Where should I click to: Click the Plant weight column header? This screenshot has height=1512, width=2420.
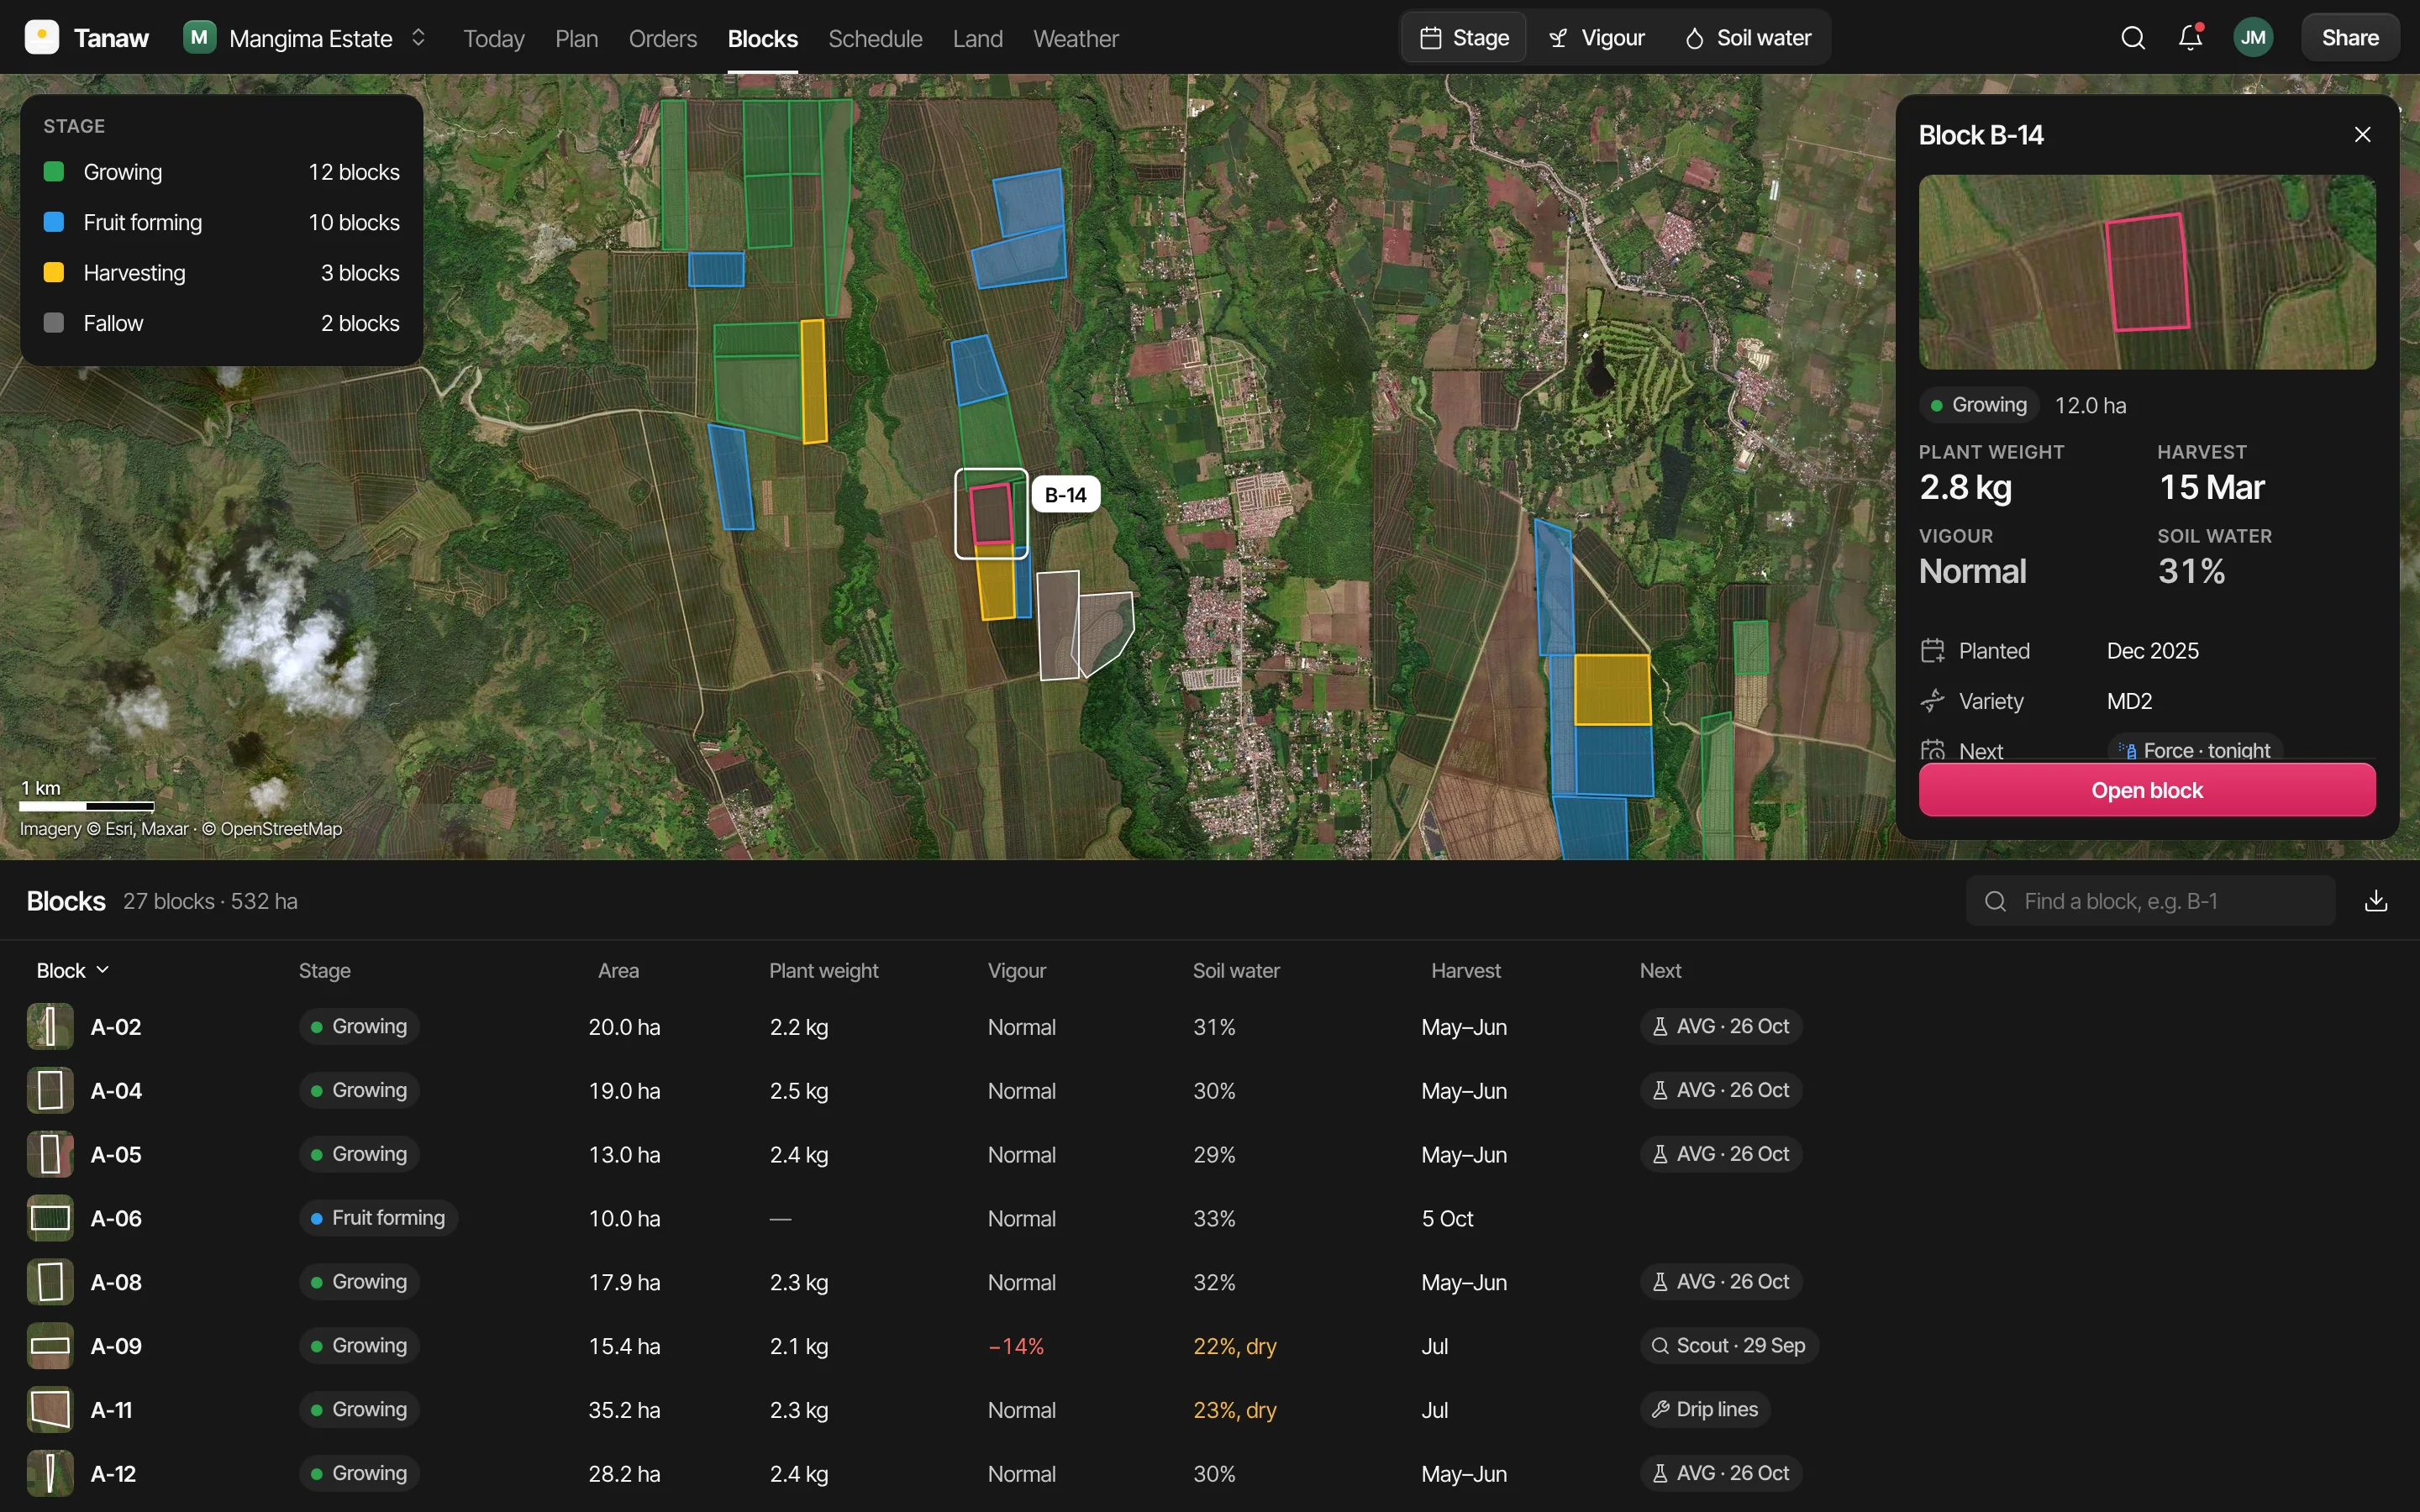[823, 971]
